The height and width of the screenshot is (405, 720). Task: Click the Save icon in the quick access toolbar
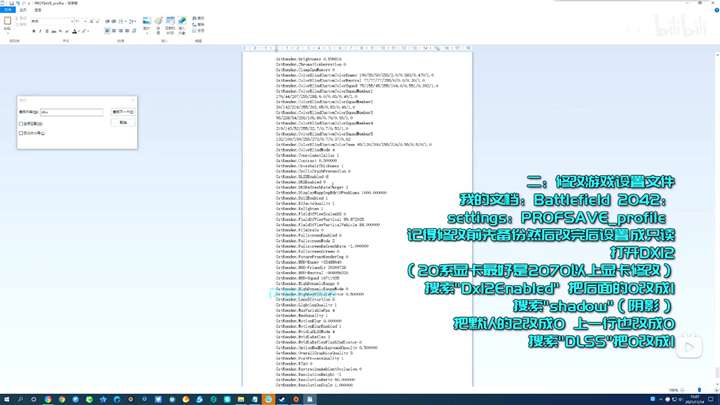click(x=12, y=3)
